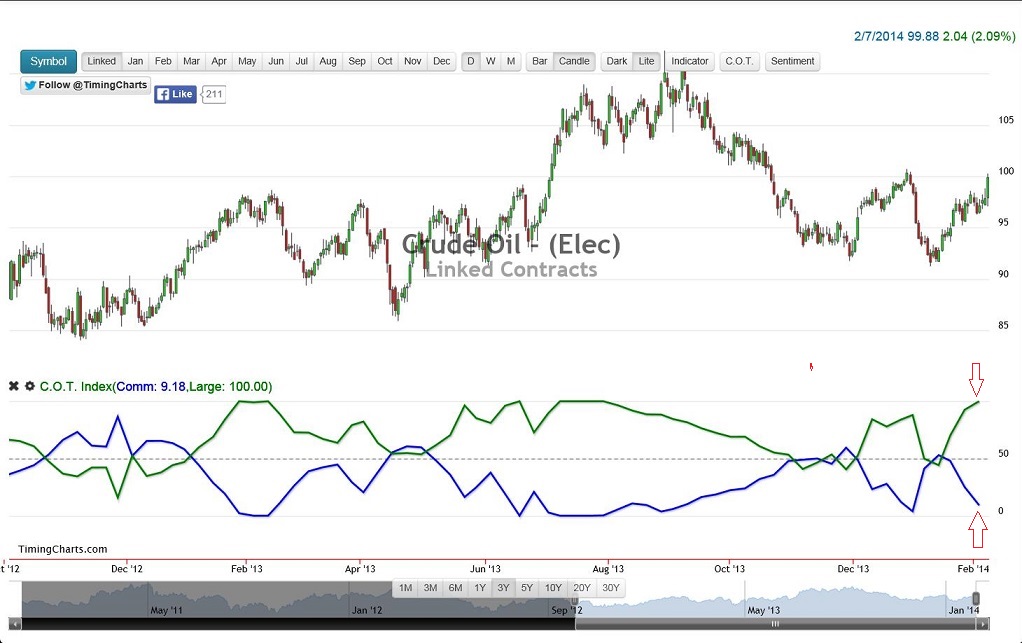Switch to Weekly timeframe with W

(x=490, y=61)
